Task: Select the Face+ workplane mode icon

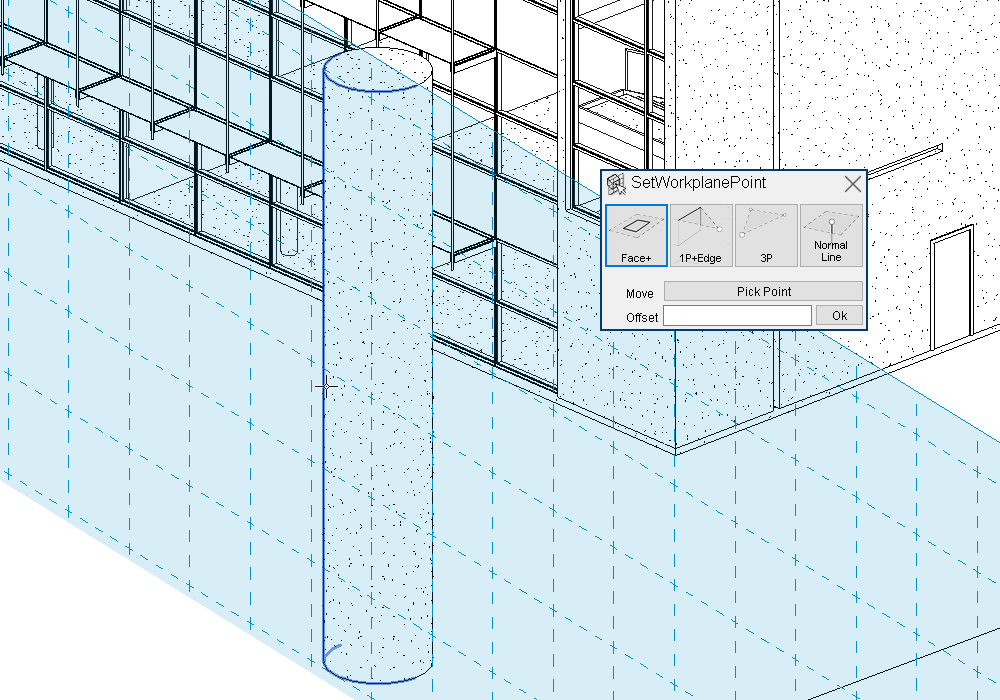Action: click(x=636, y=235)
